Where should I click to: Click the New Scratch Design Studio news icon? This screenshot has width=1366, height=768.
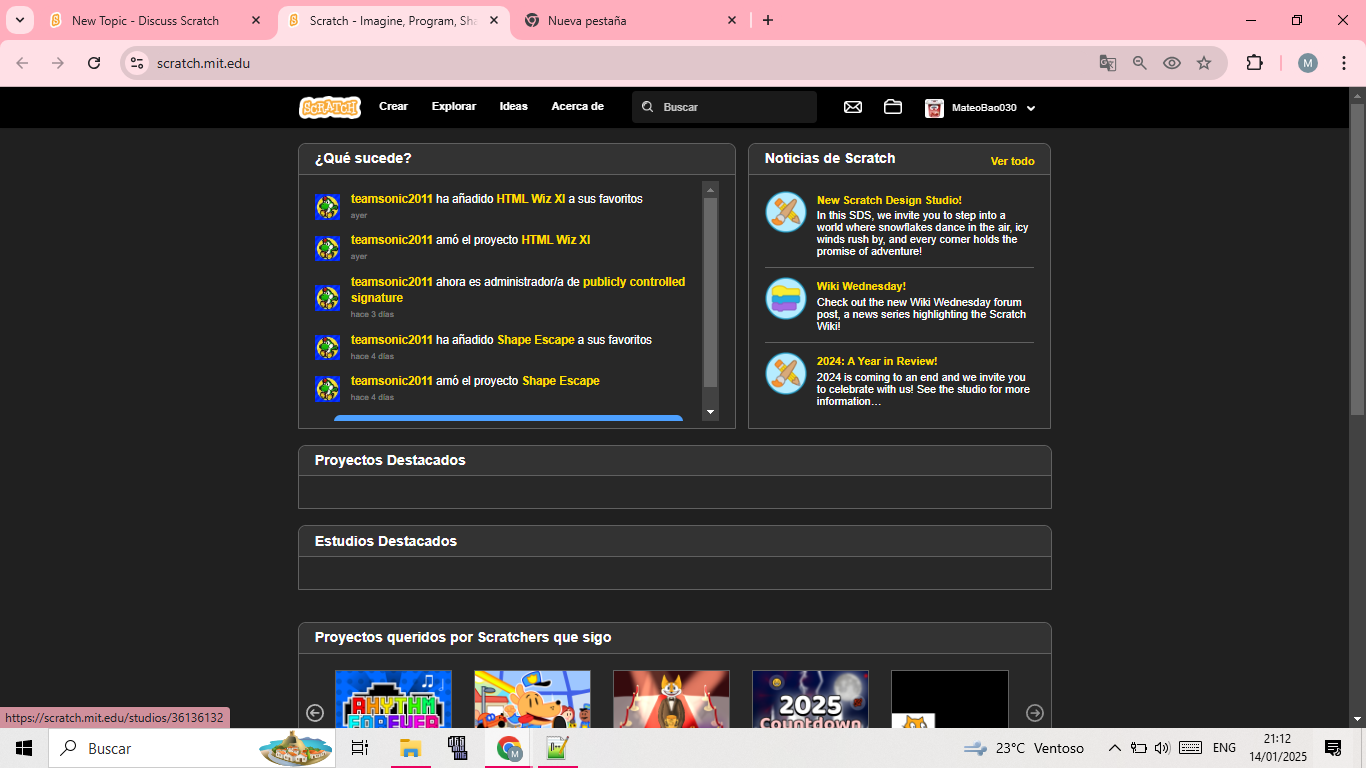[x=786, y=212]
